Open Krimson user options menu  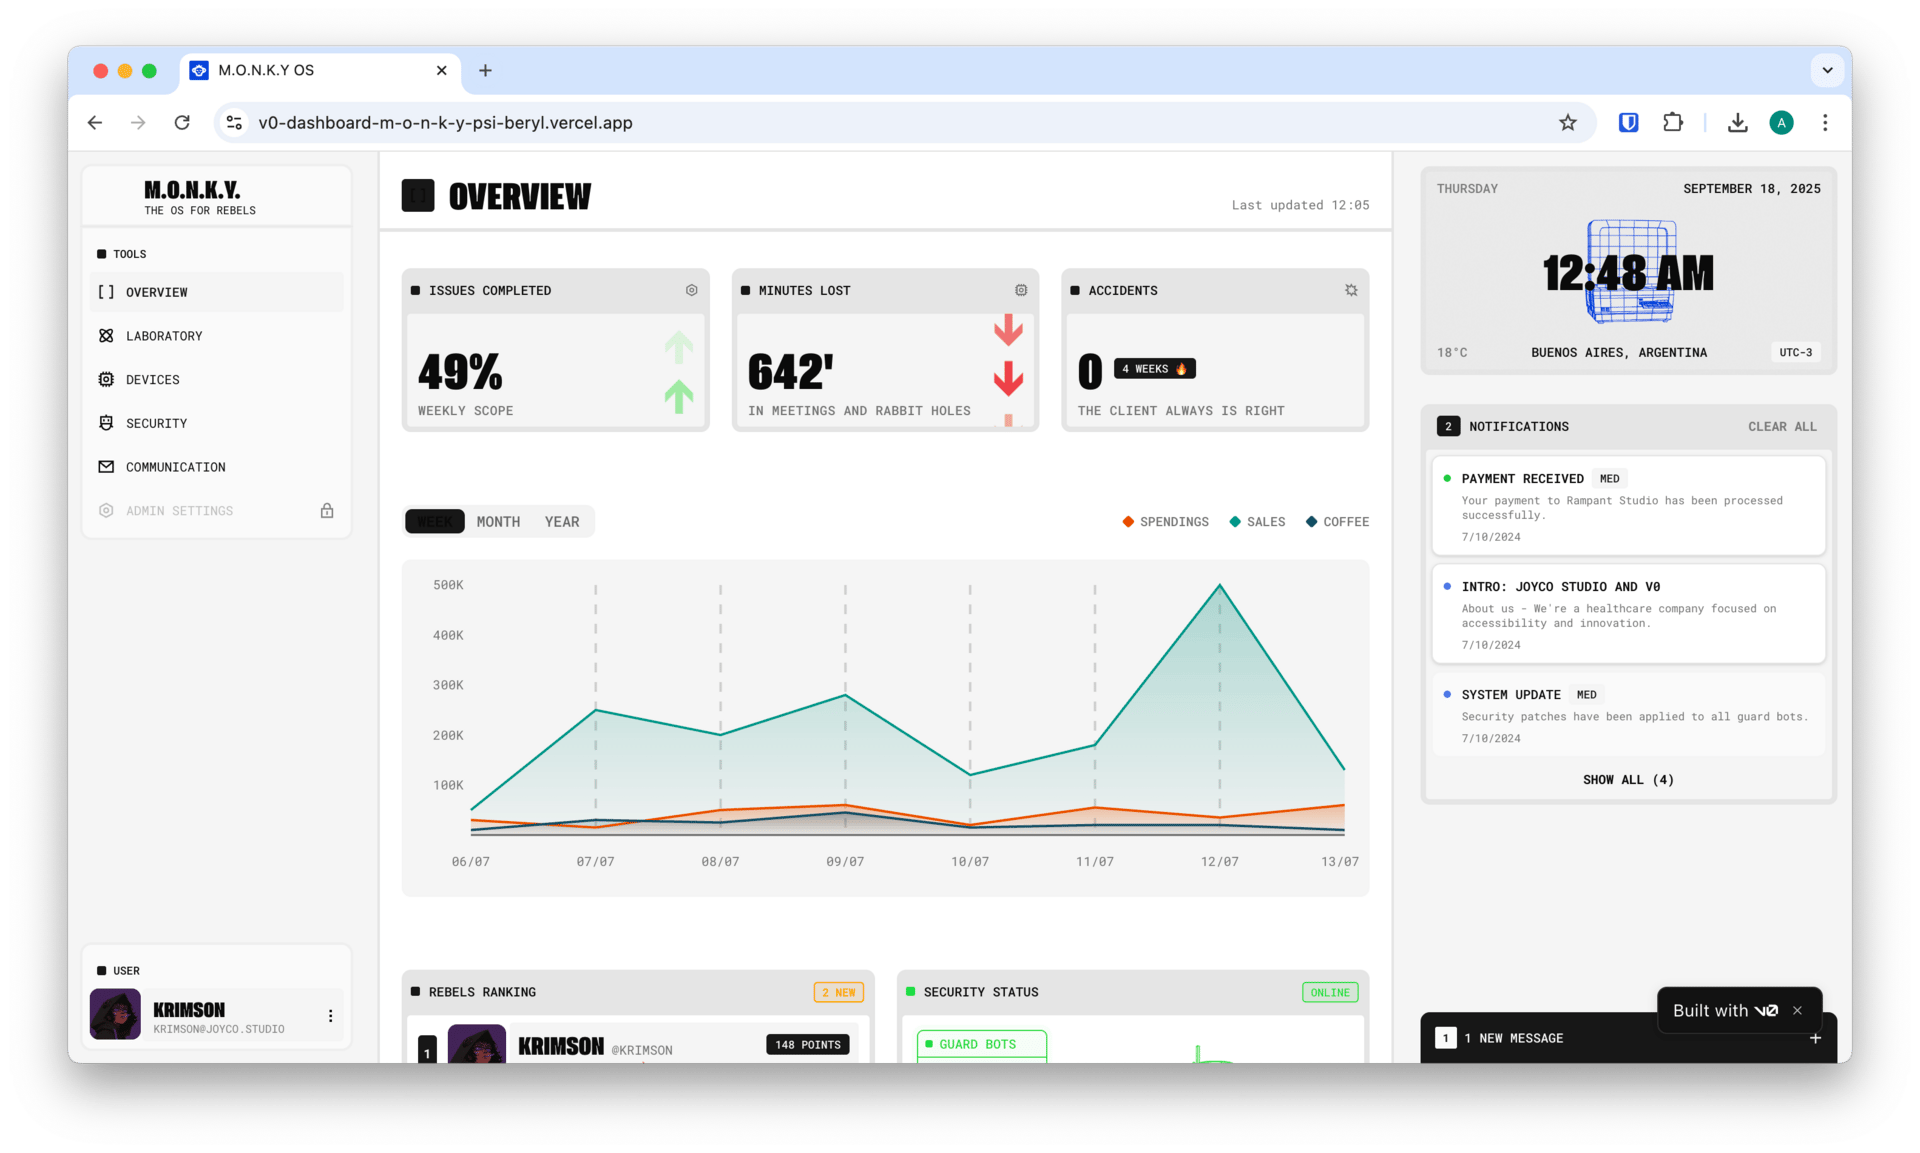[330, 1016]
